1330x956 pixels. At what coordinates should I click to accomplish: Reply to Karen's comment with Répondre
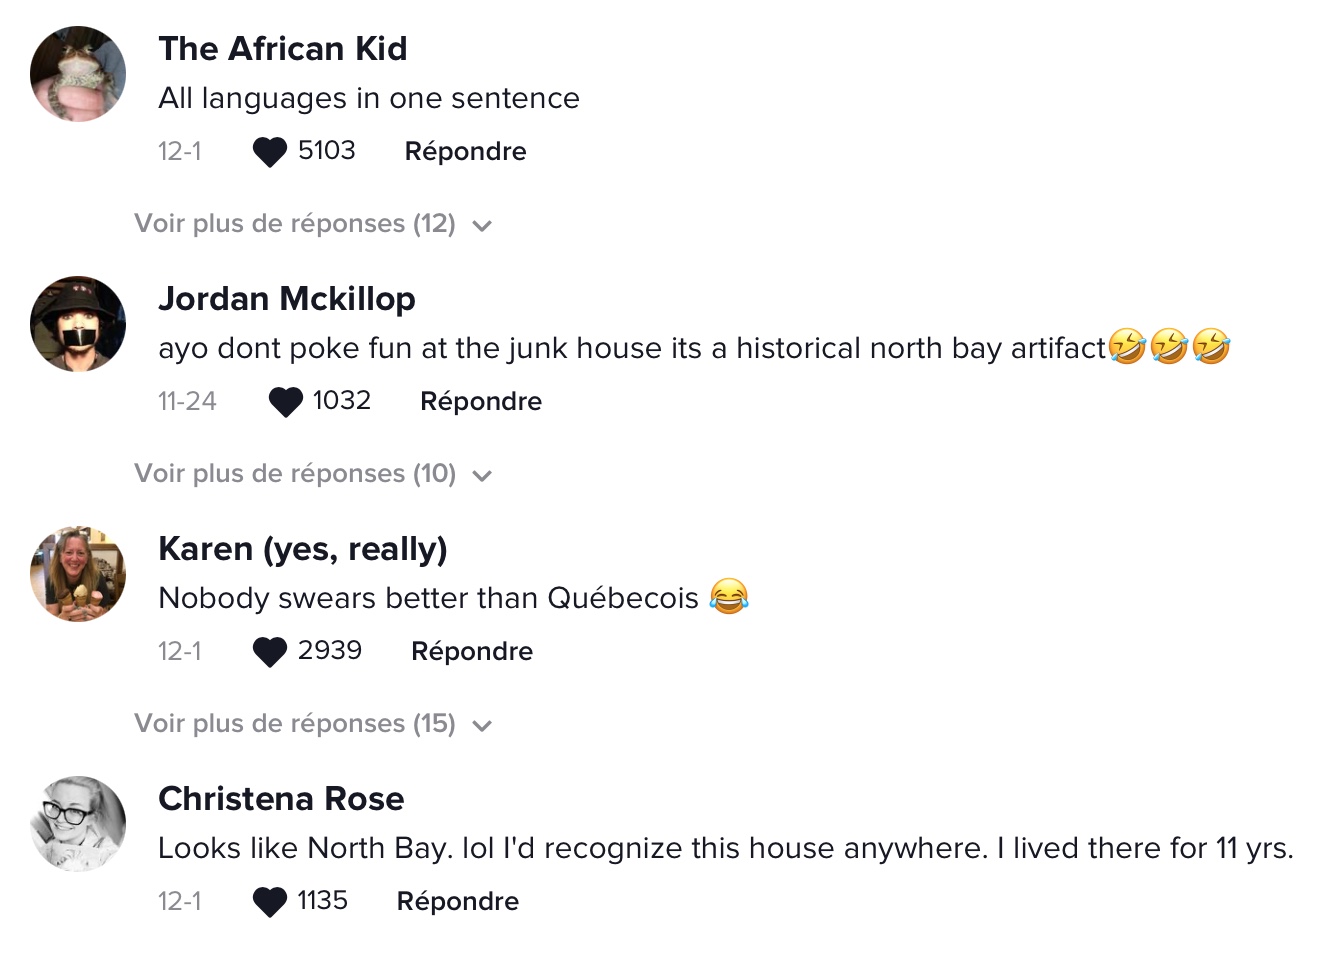pos(472,652)
